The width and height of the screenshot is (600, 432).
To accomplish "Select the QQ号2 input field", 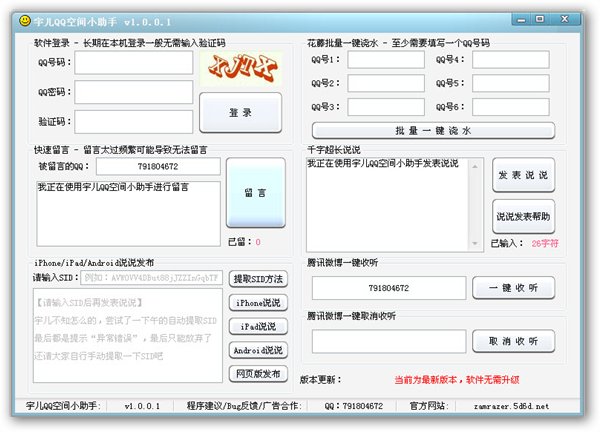I will pyautogui.click(x=386, y=83).
